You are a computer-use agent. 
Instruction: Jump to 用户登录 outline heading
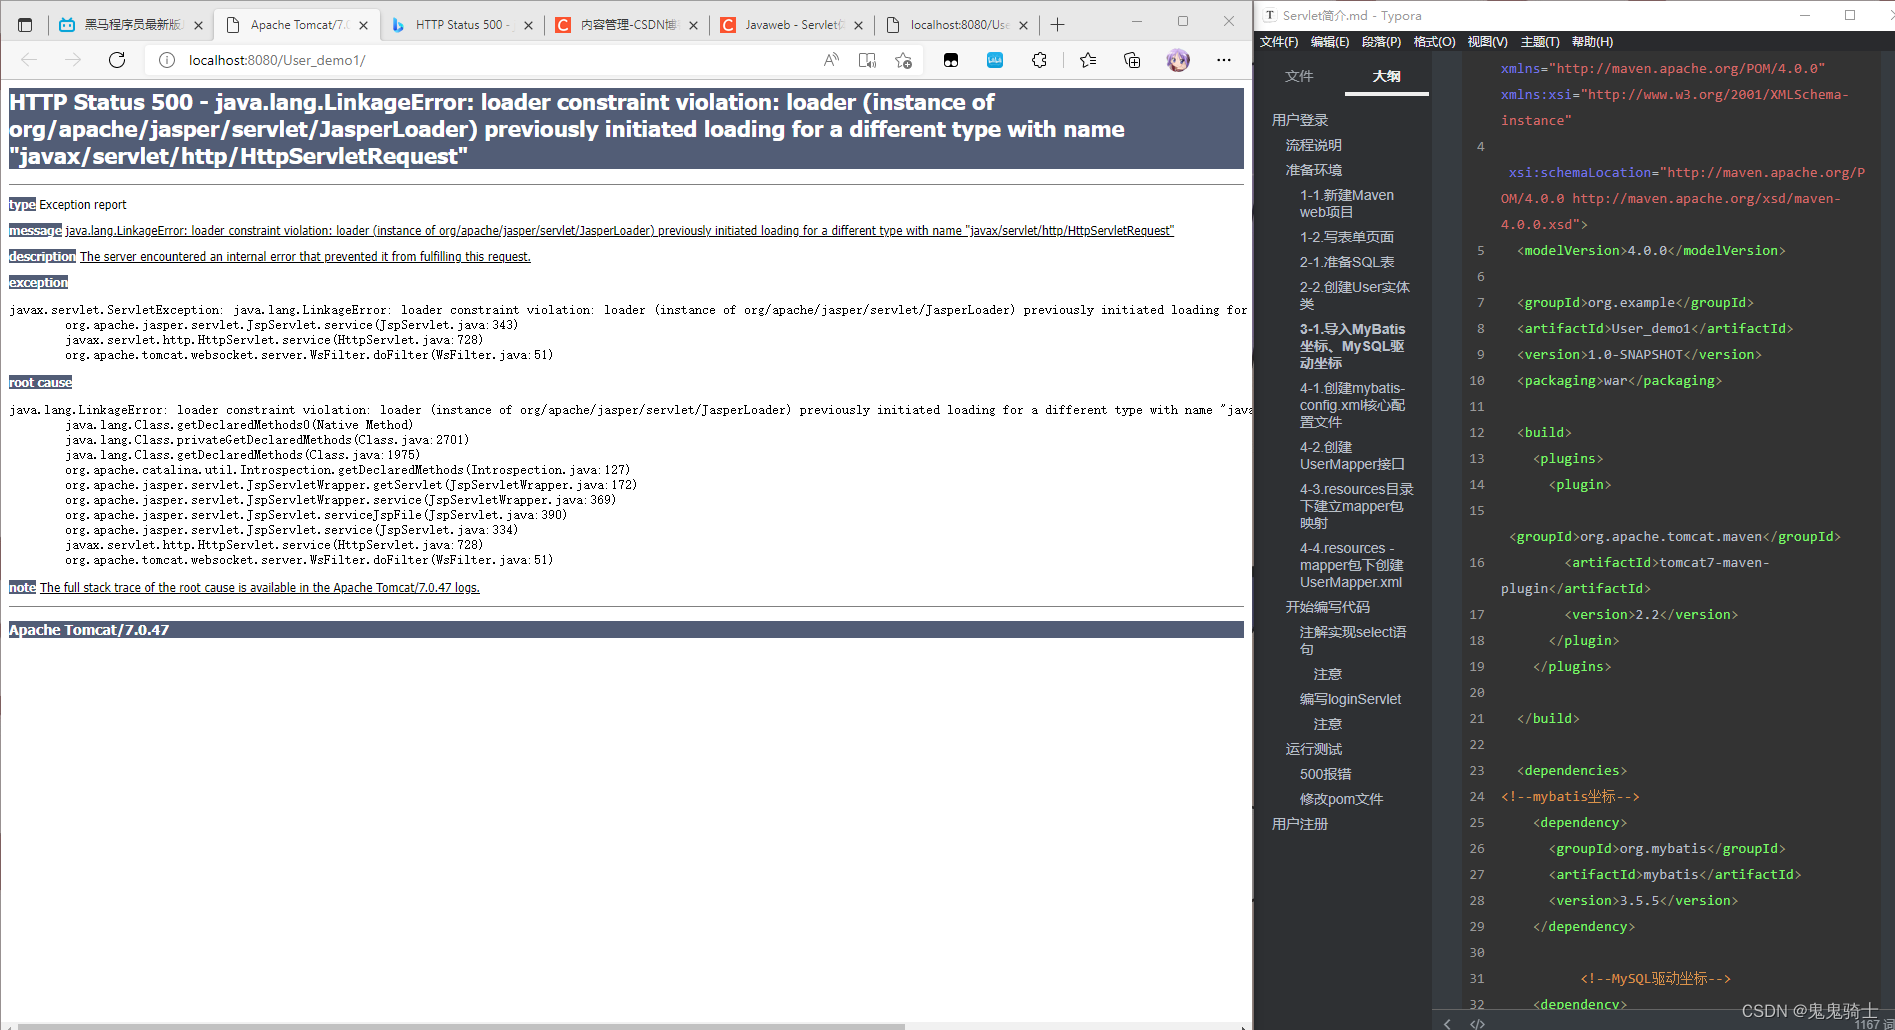(1300, 120)
